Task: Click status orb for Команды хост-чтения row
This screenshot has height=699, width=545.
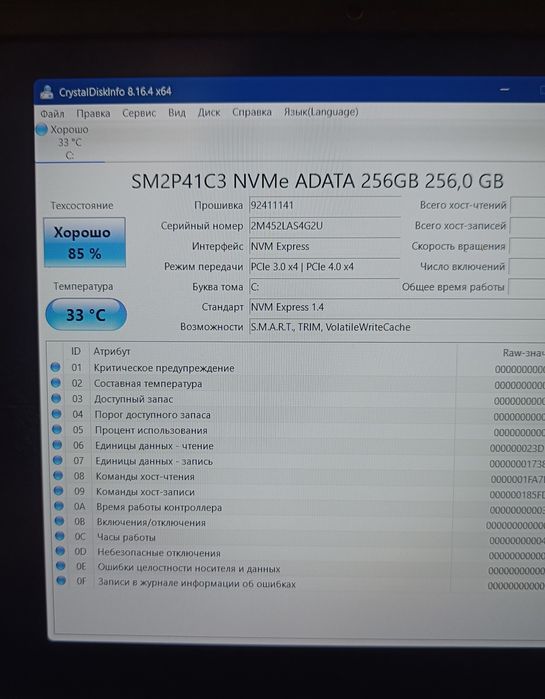Action: pos(58,475)
